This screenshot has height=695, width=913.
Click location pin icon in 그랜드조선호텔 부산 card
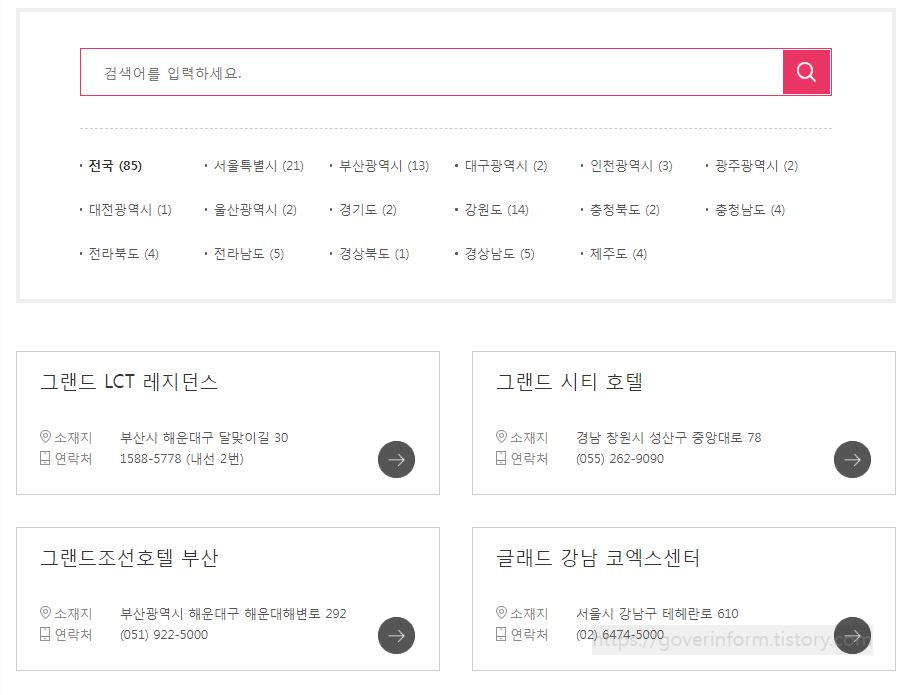45,612
